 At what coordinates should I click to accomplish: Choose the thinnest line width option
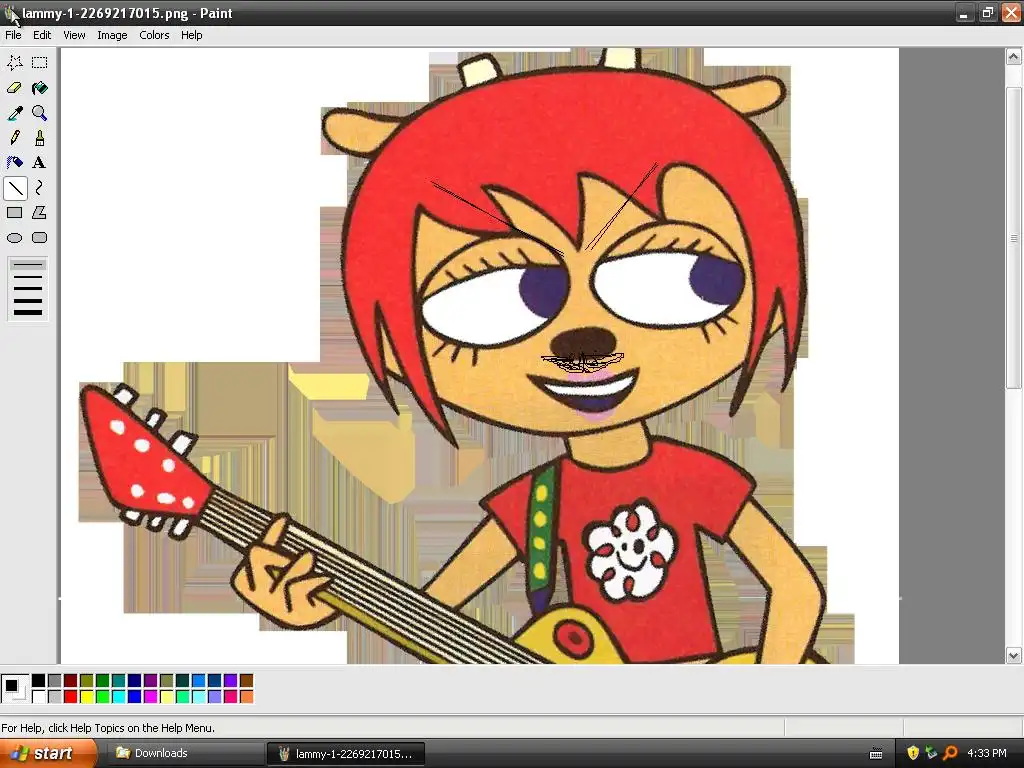pyautogui.click(x=28, y=265)
